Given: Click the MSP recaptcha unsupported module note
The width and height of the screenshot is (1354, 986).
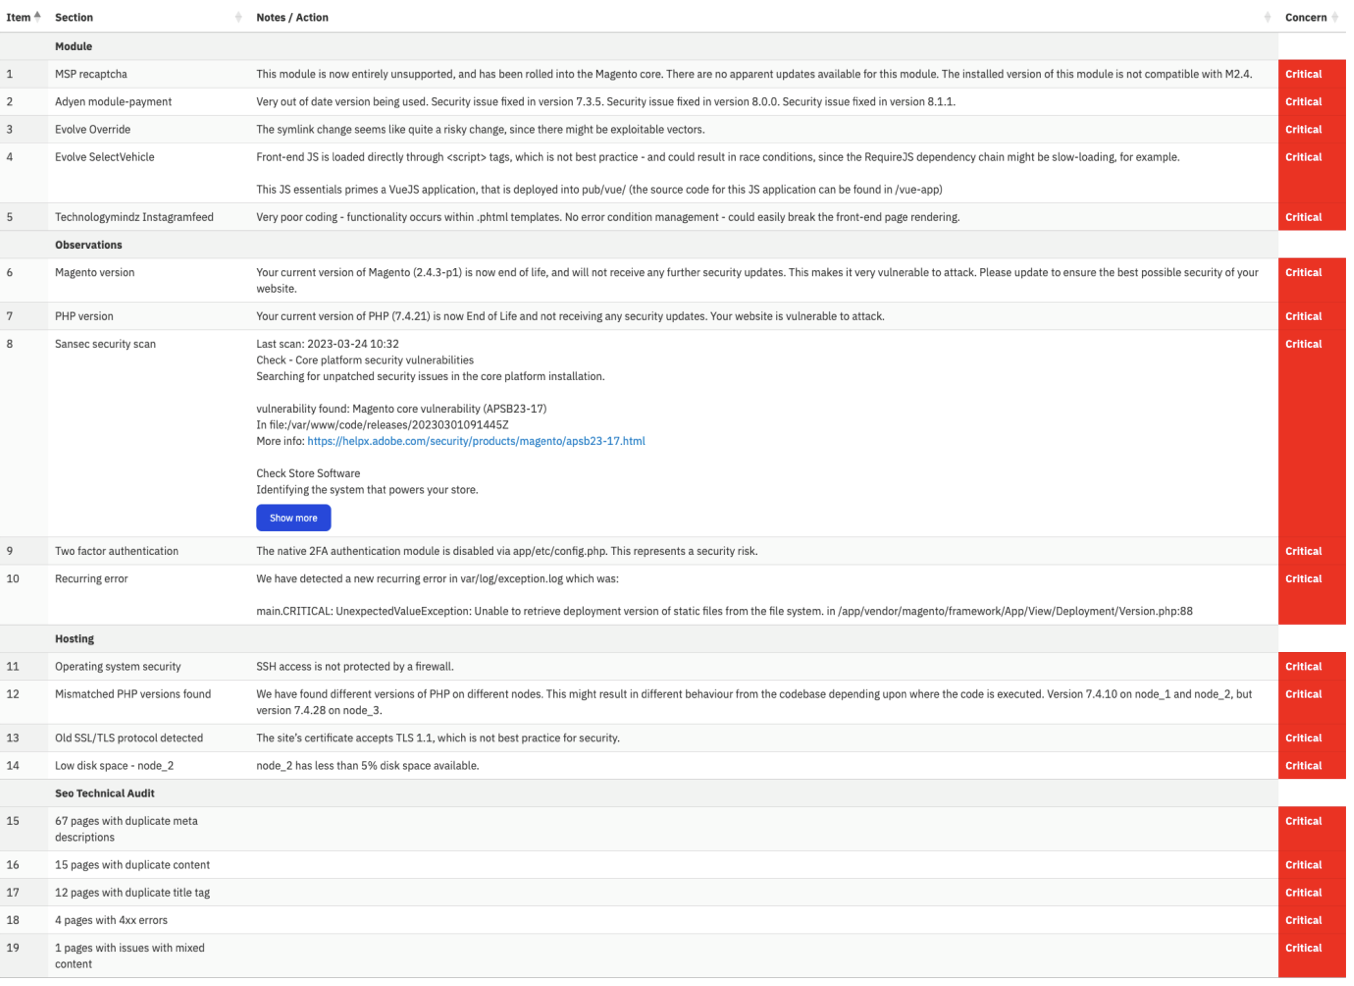Looking at the screenshot, I should 754,74.
